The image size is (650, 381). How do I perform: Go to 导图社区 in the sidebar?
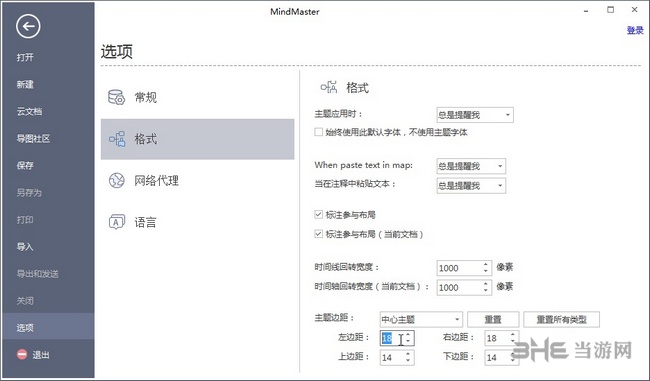pos(33,138)
